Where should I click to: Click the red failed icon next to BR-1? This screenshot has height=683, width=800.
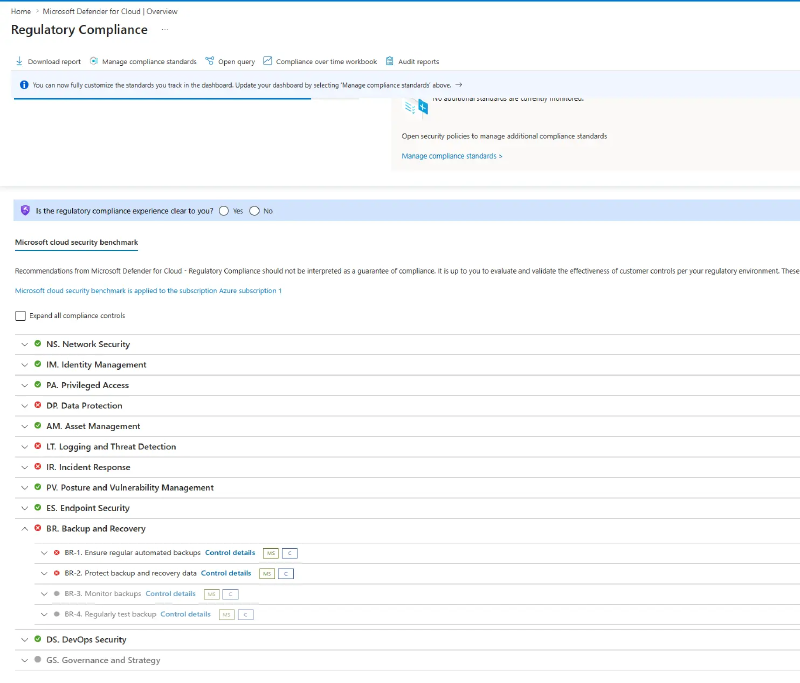(57, 552)
